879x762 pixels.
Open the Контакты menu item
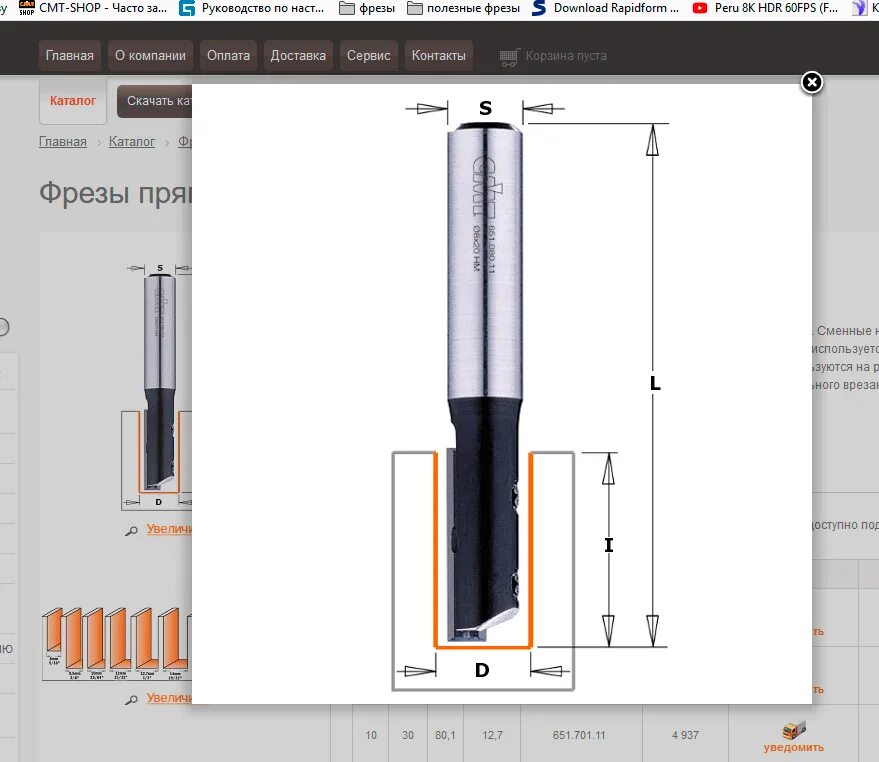coord(438,56)
